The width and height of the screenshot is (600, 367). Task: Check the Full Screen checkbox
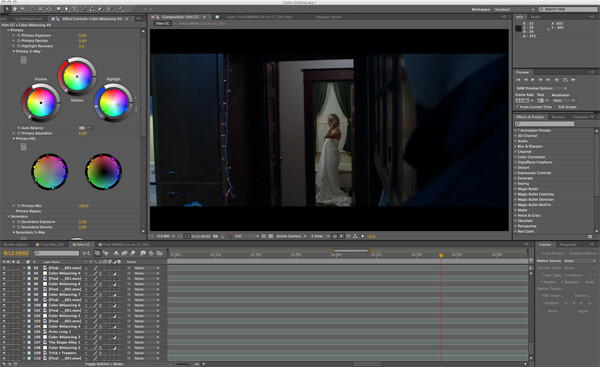(x=556, y=107)
